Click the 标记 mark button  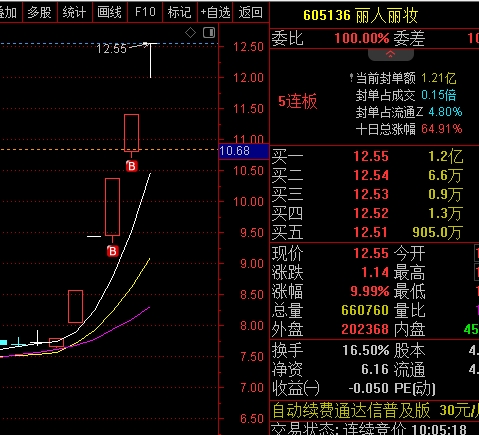pos(180,12)
